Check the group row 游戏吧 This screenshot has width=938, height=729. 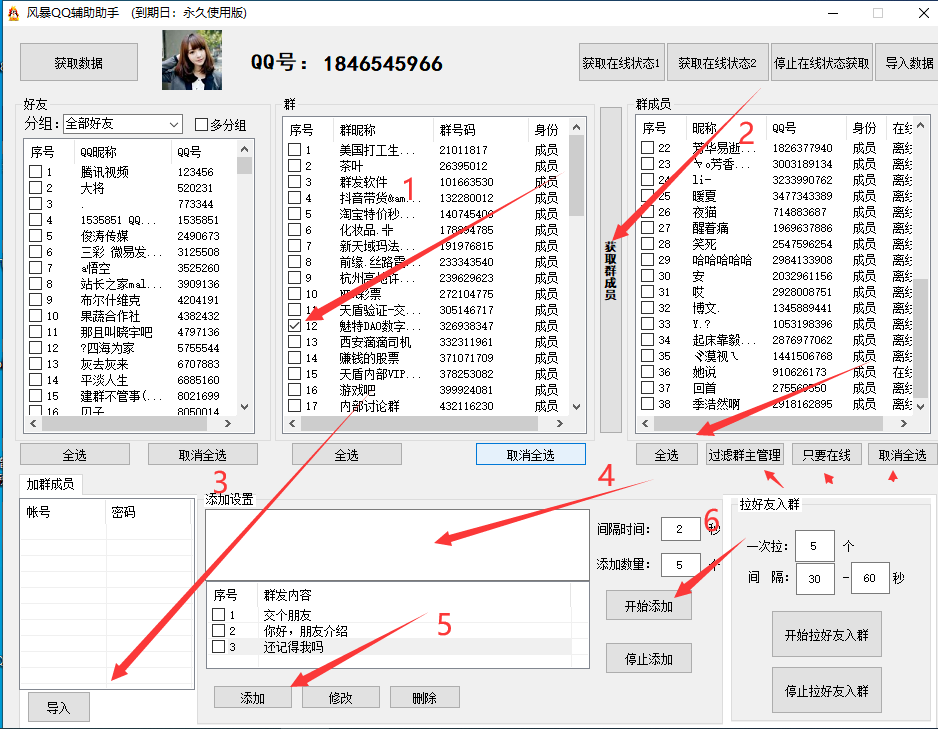pos(294,390)
